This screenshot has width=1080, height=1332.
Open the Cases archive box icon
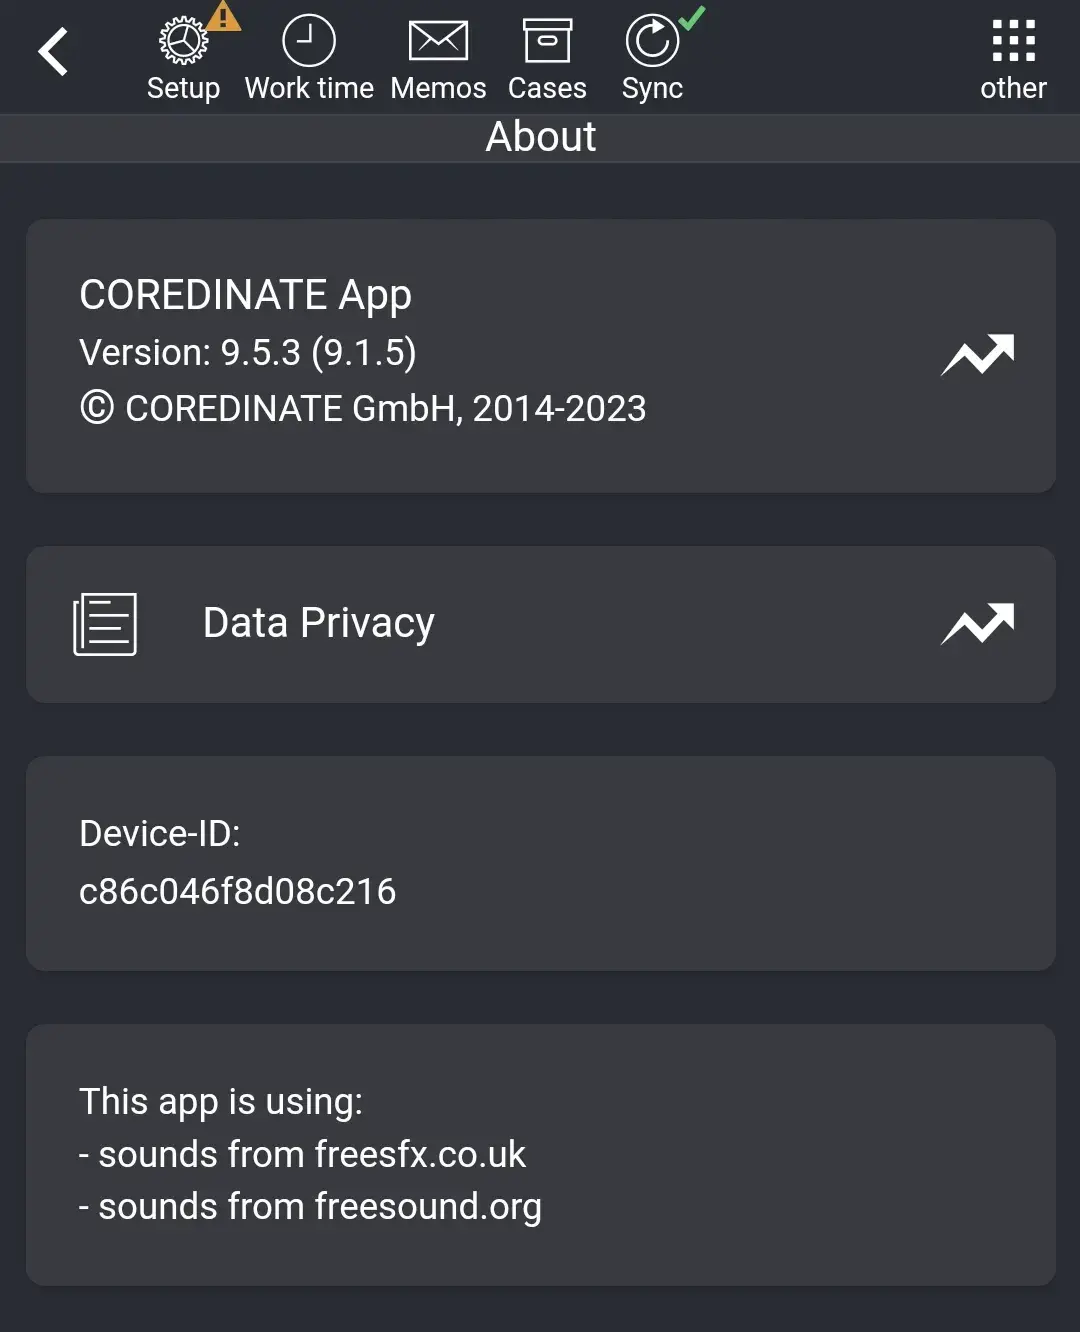[547, 40]
